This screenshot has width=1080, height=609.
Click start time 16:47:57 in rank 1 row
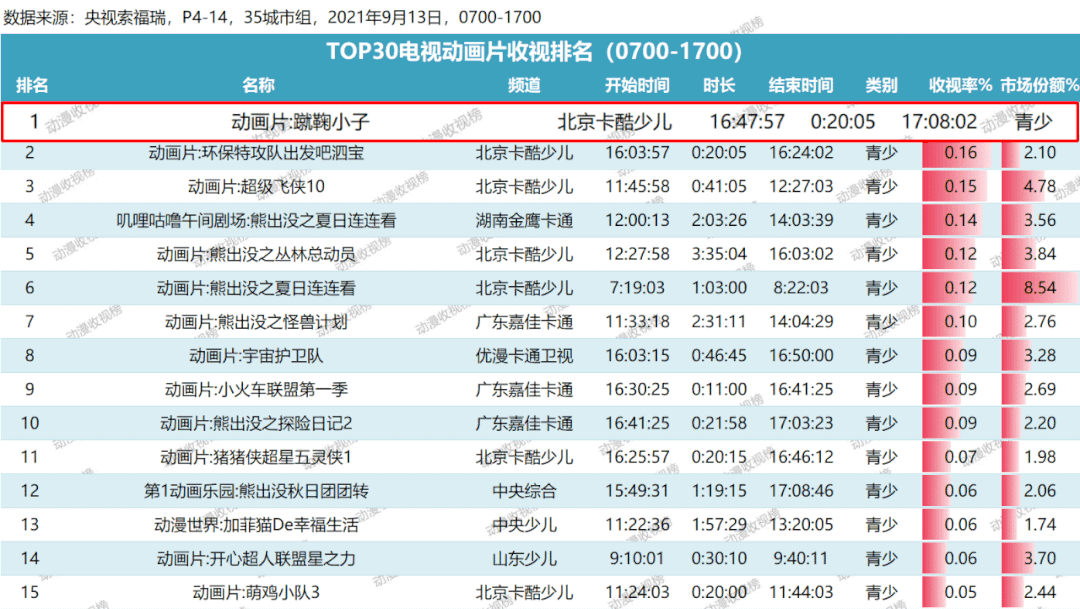tap(747, 123)
